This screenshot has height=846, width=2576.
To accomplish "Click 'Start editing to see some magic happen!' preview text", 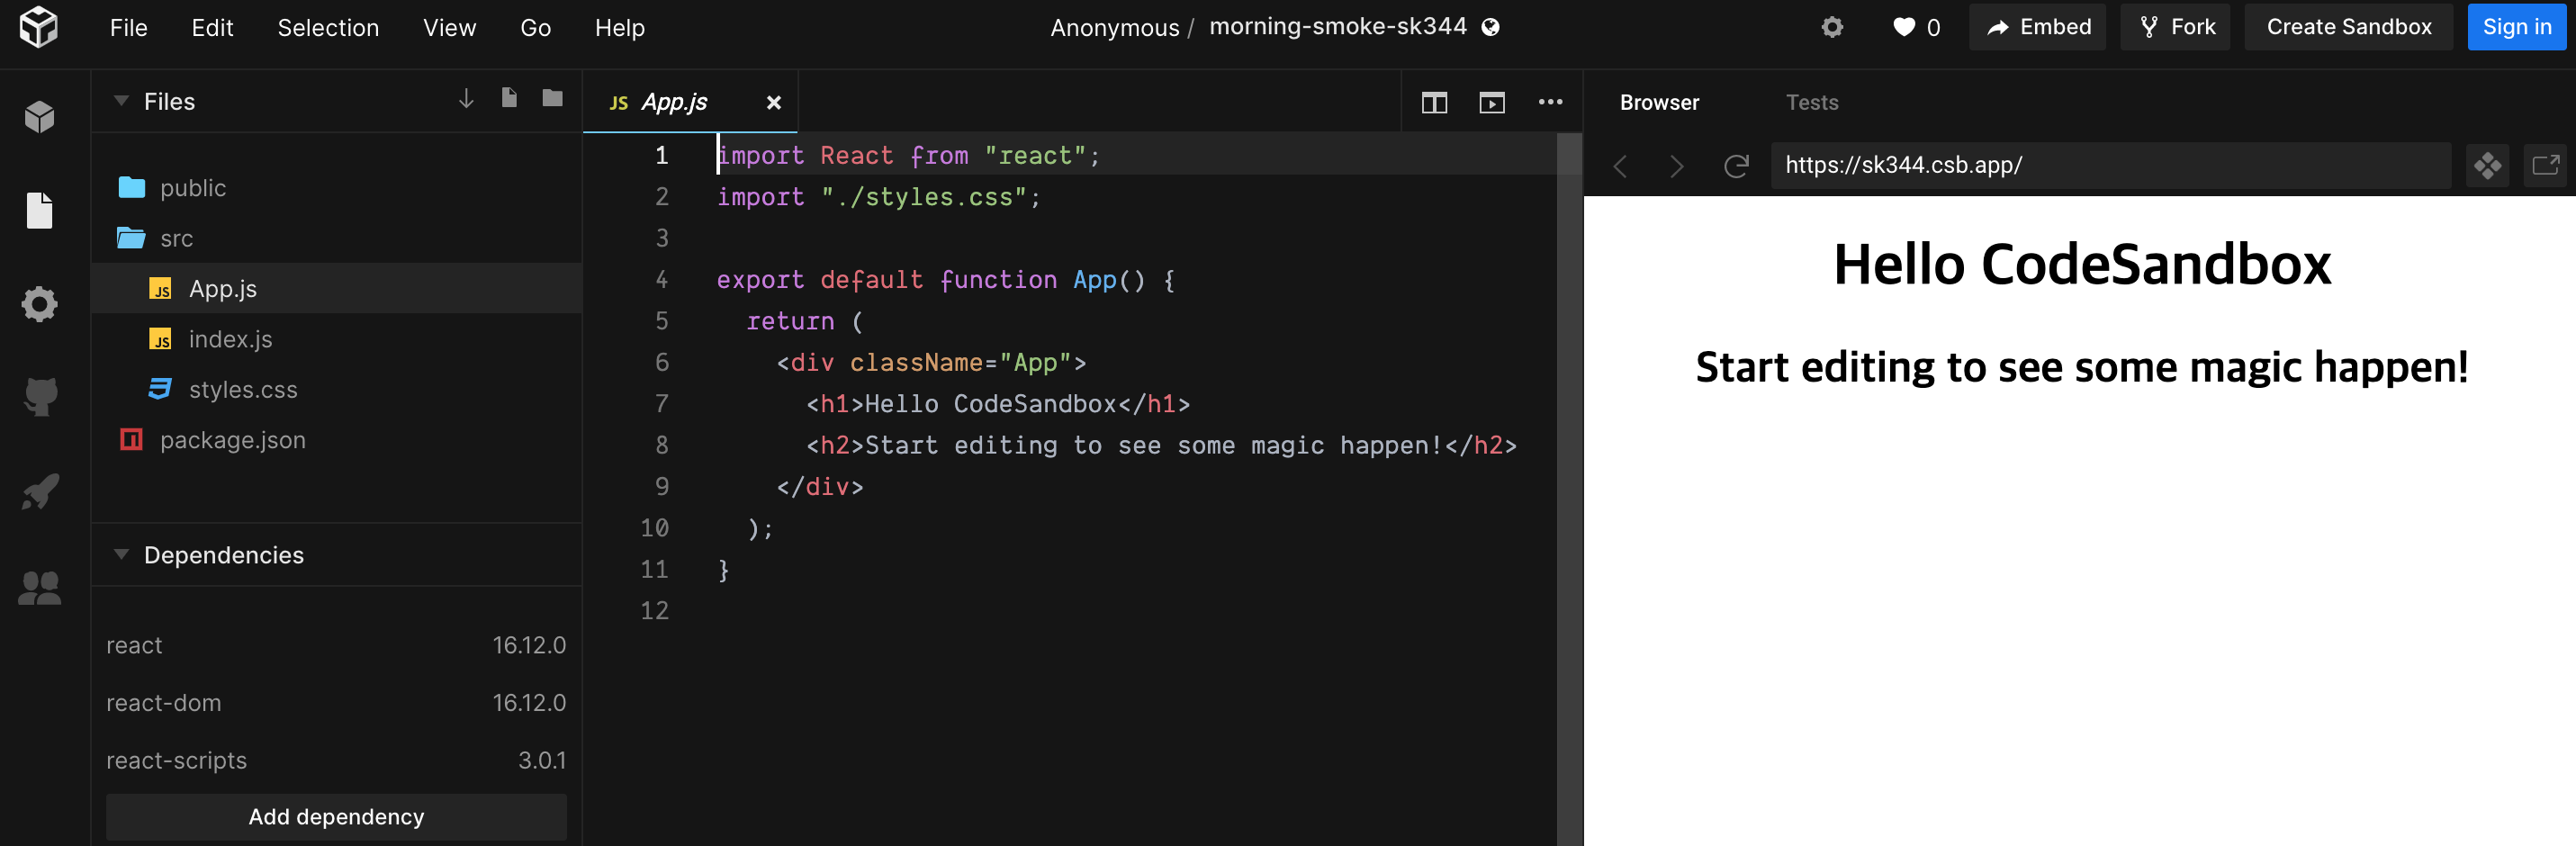I will coord(2082,367).
